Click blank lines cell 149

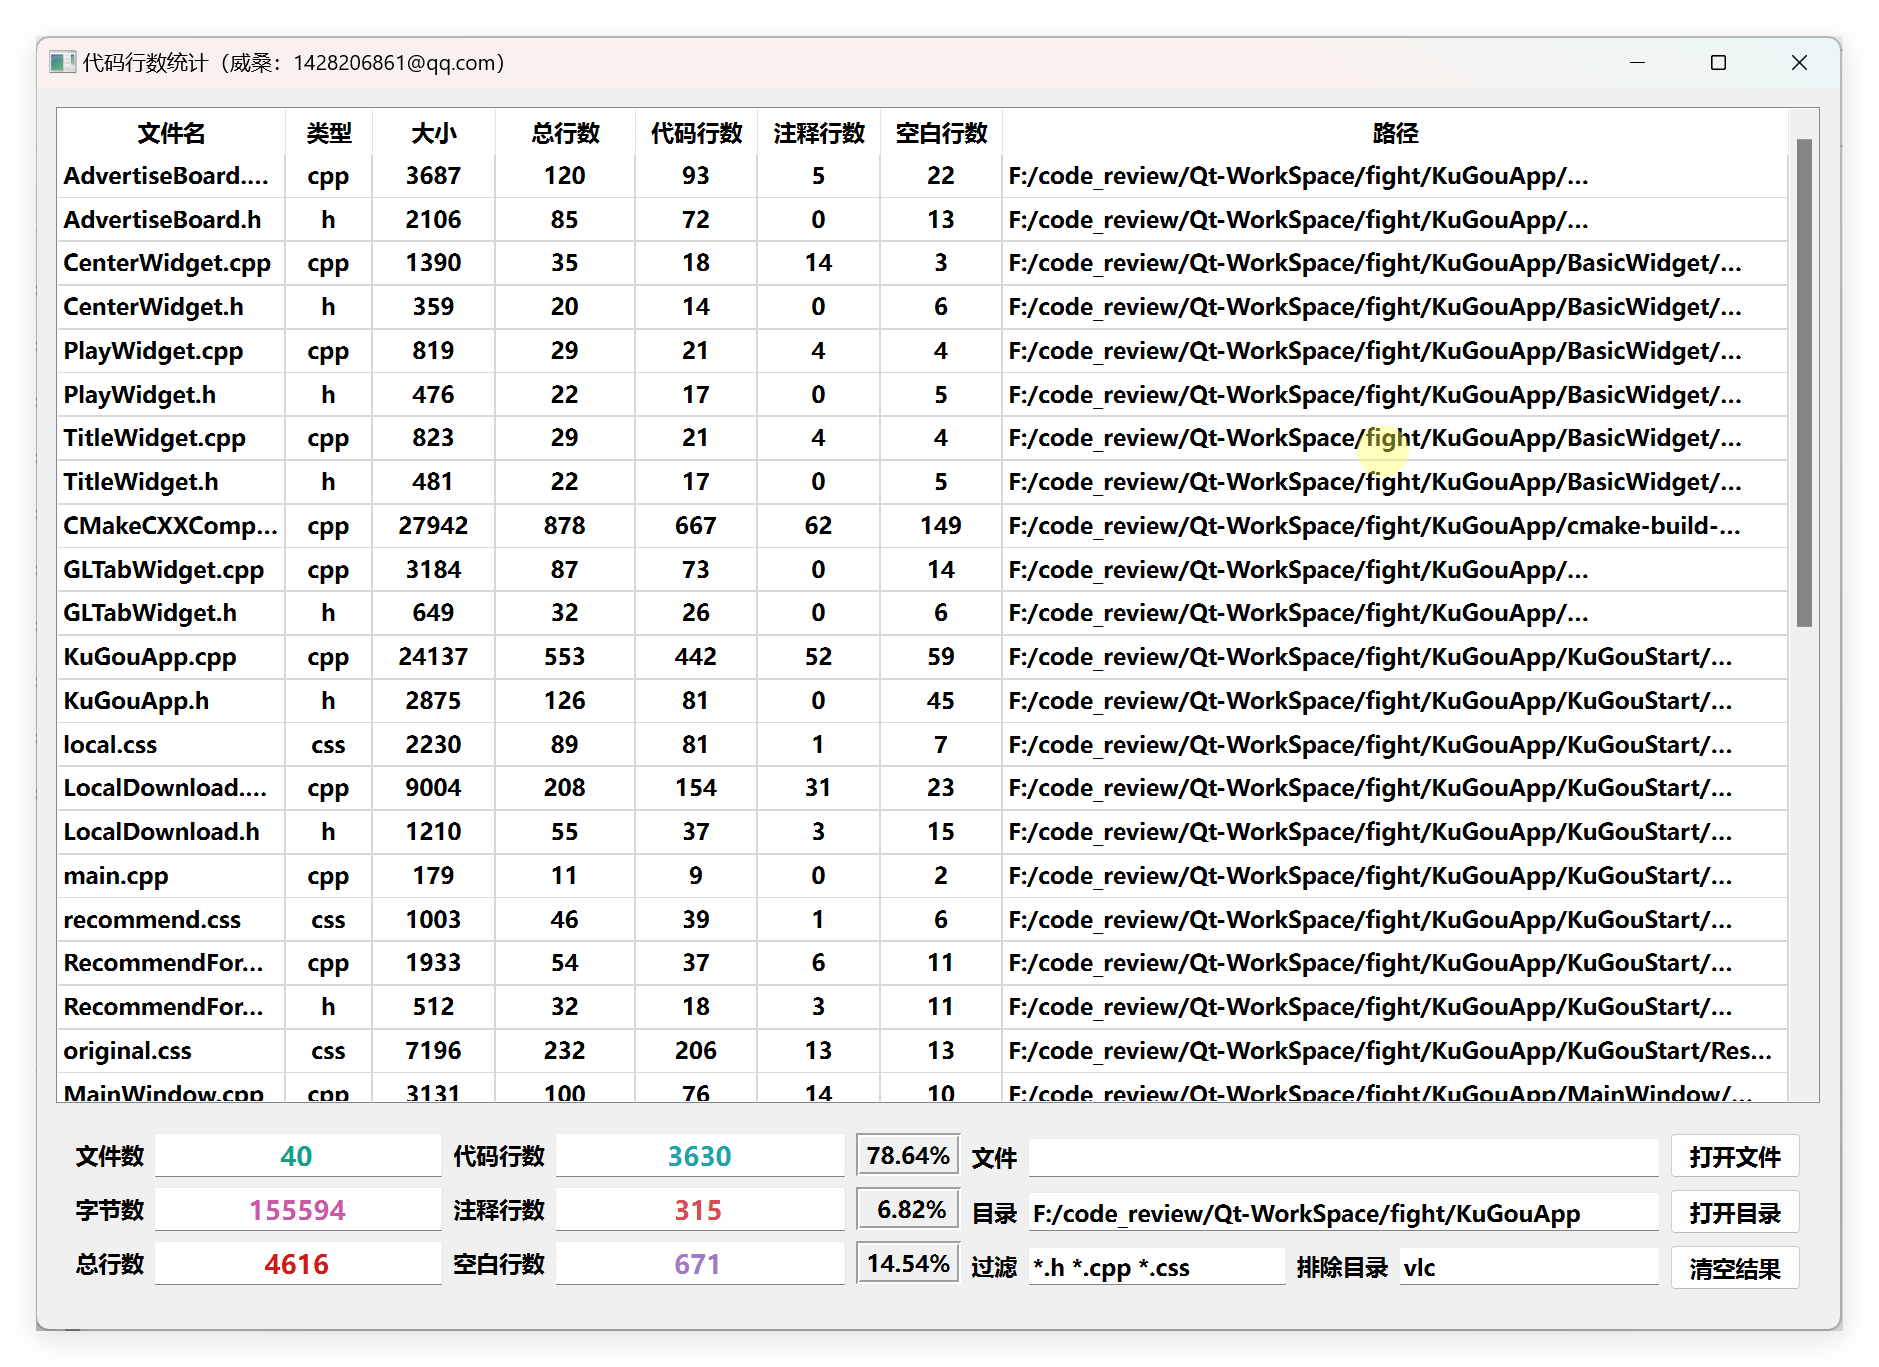point(941,526)
